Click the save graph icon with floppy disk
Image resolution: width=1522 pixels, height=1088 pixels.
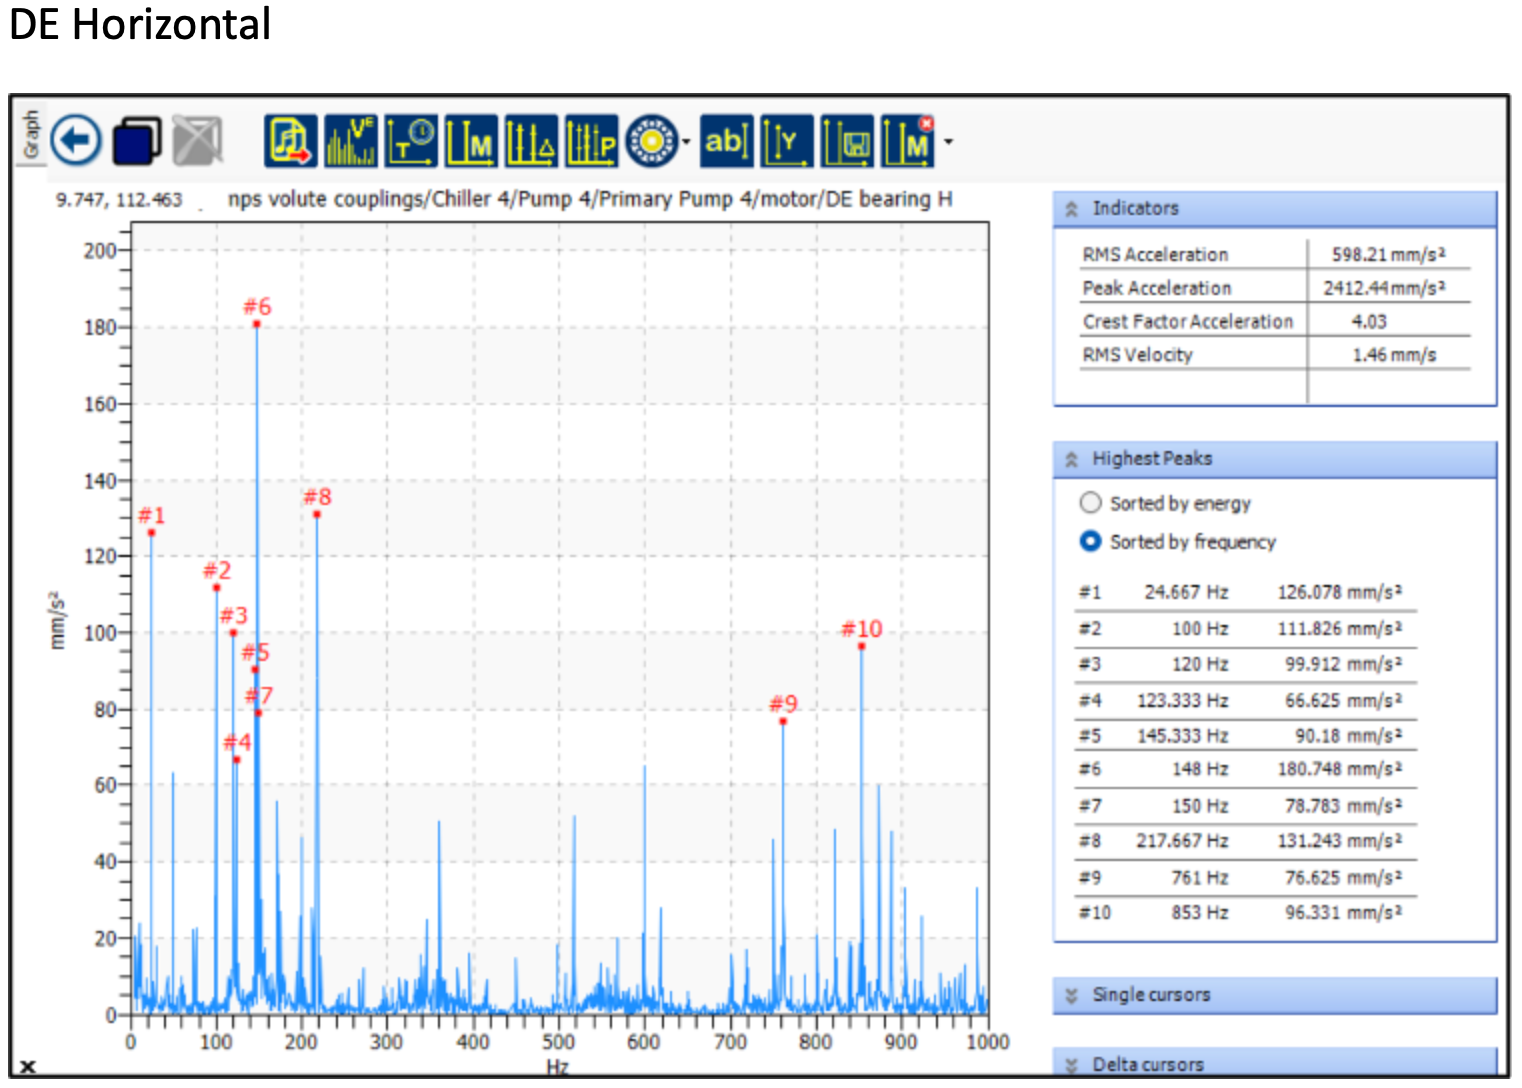click(847, 141)
